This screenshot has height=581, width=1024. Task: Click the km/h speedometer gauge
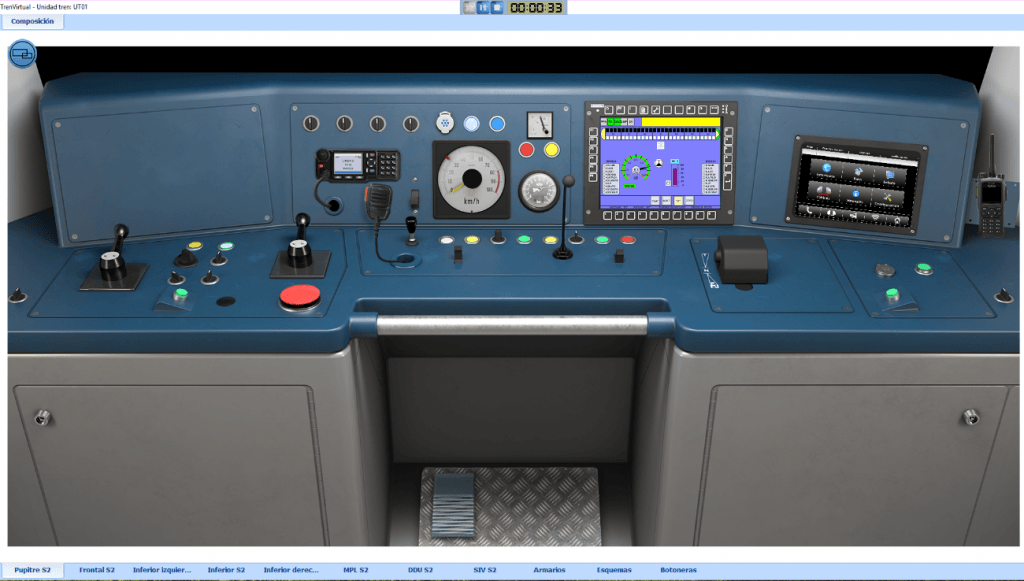coord(471,180)
